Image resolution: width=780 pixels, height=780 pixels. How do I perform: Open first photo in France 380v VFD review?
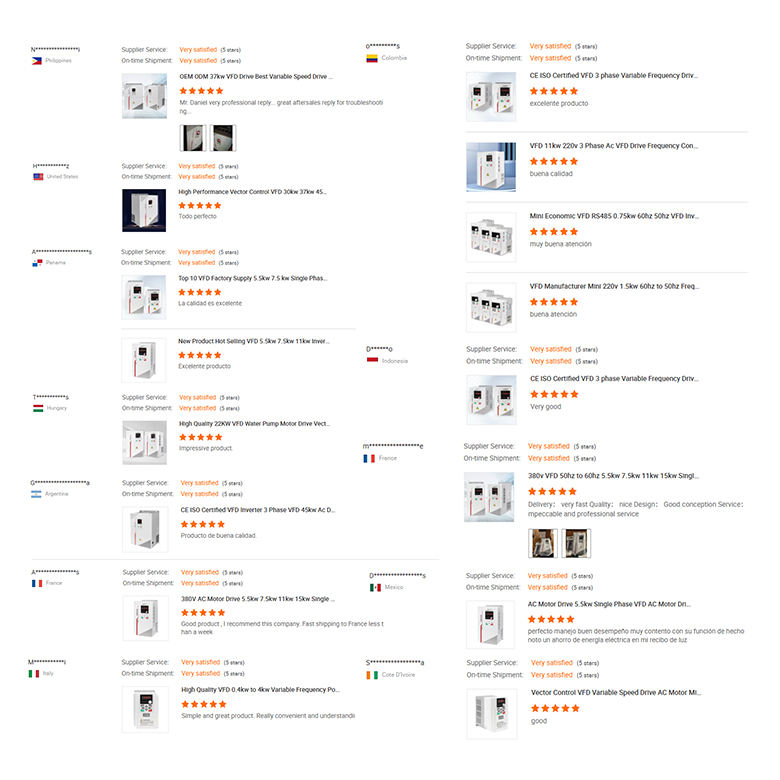(x=543, y=543)
